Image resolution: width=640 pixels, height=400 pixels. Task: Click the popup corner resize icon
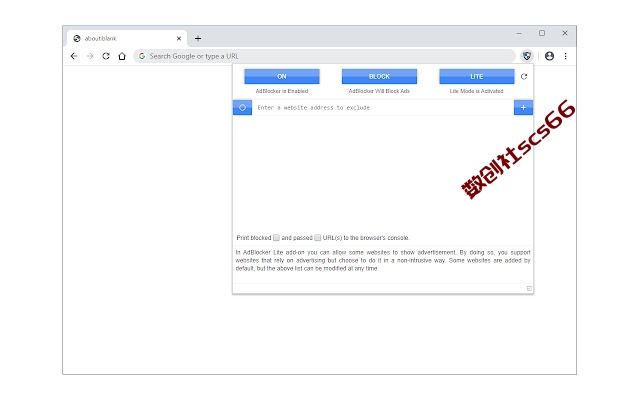529,289
